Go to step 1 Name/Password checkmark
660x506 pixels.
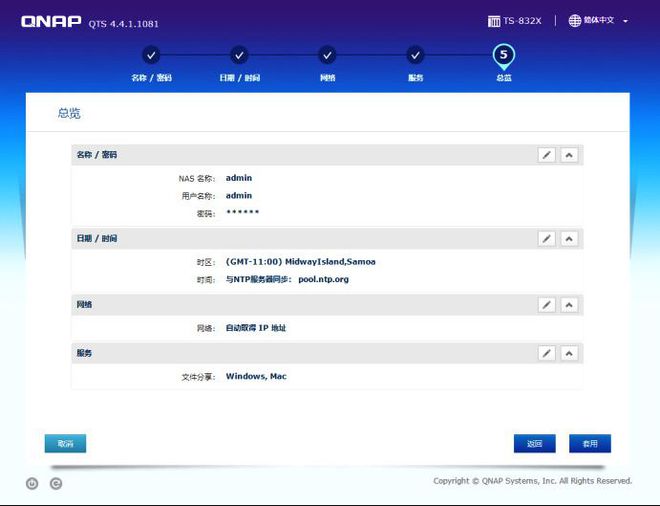(151, 55)
